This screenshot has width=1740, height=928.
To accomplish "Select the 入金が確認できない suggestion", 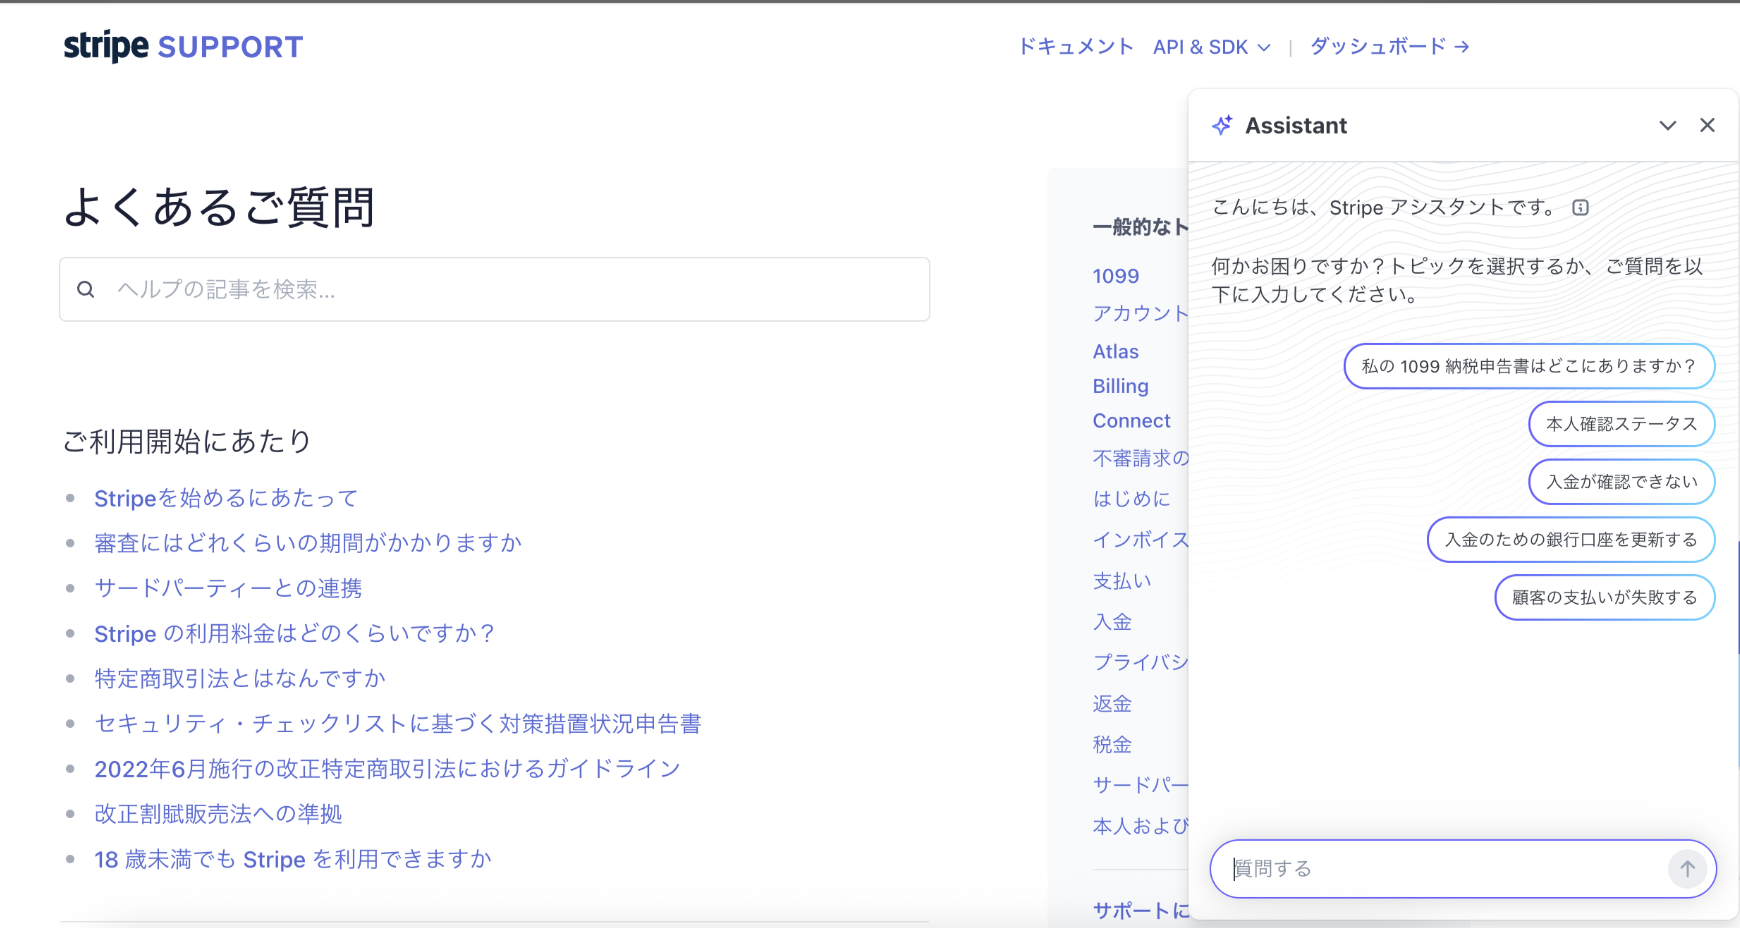I will pyautogui.click(x=1621, y=482).
